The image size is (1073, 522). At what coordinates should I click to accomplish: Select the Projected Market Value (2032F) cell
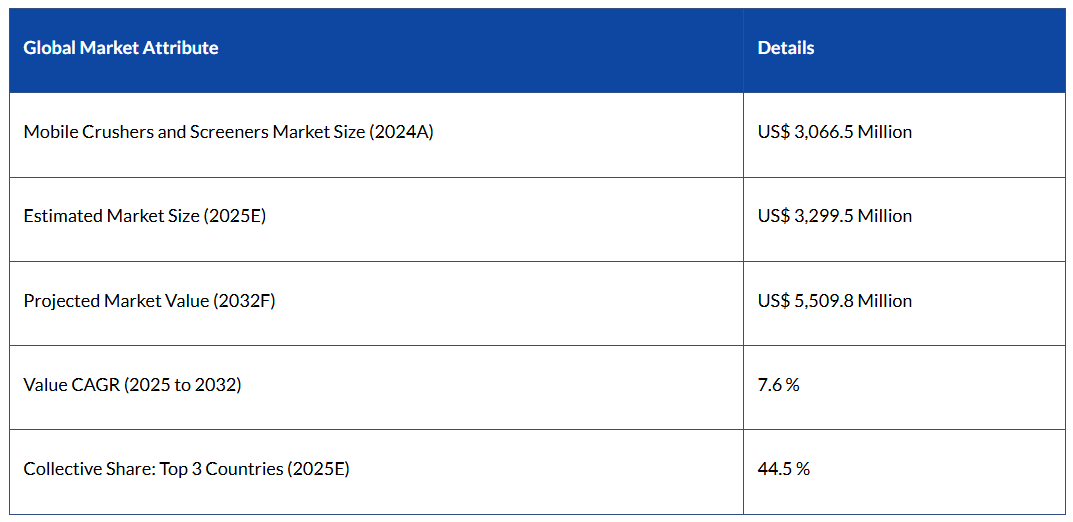pos(149,301)
